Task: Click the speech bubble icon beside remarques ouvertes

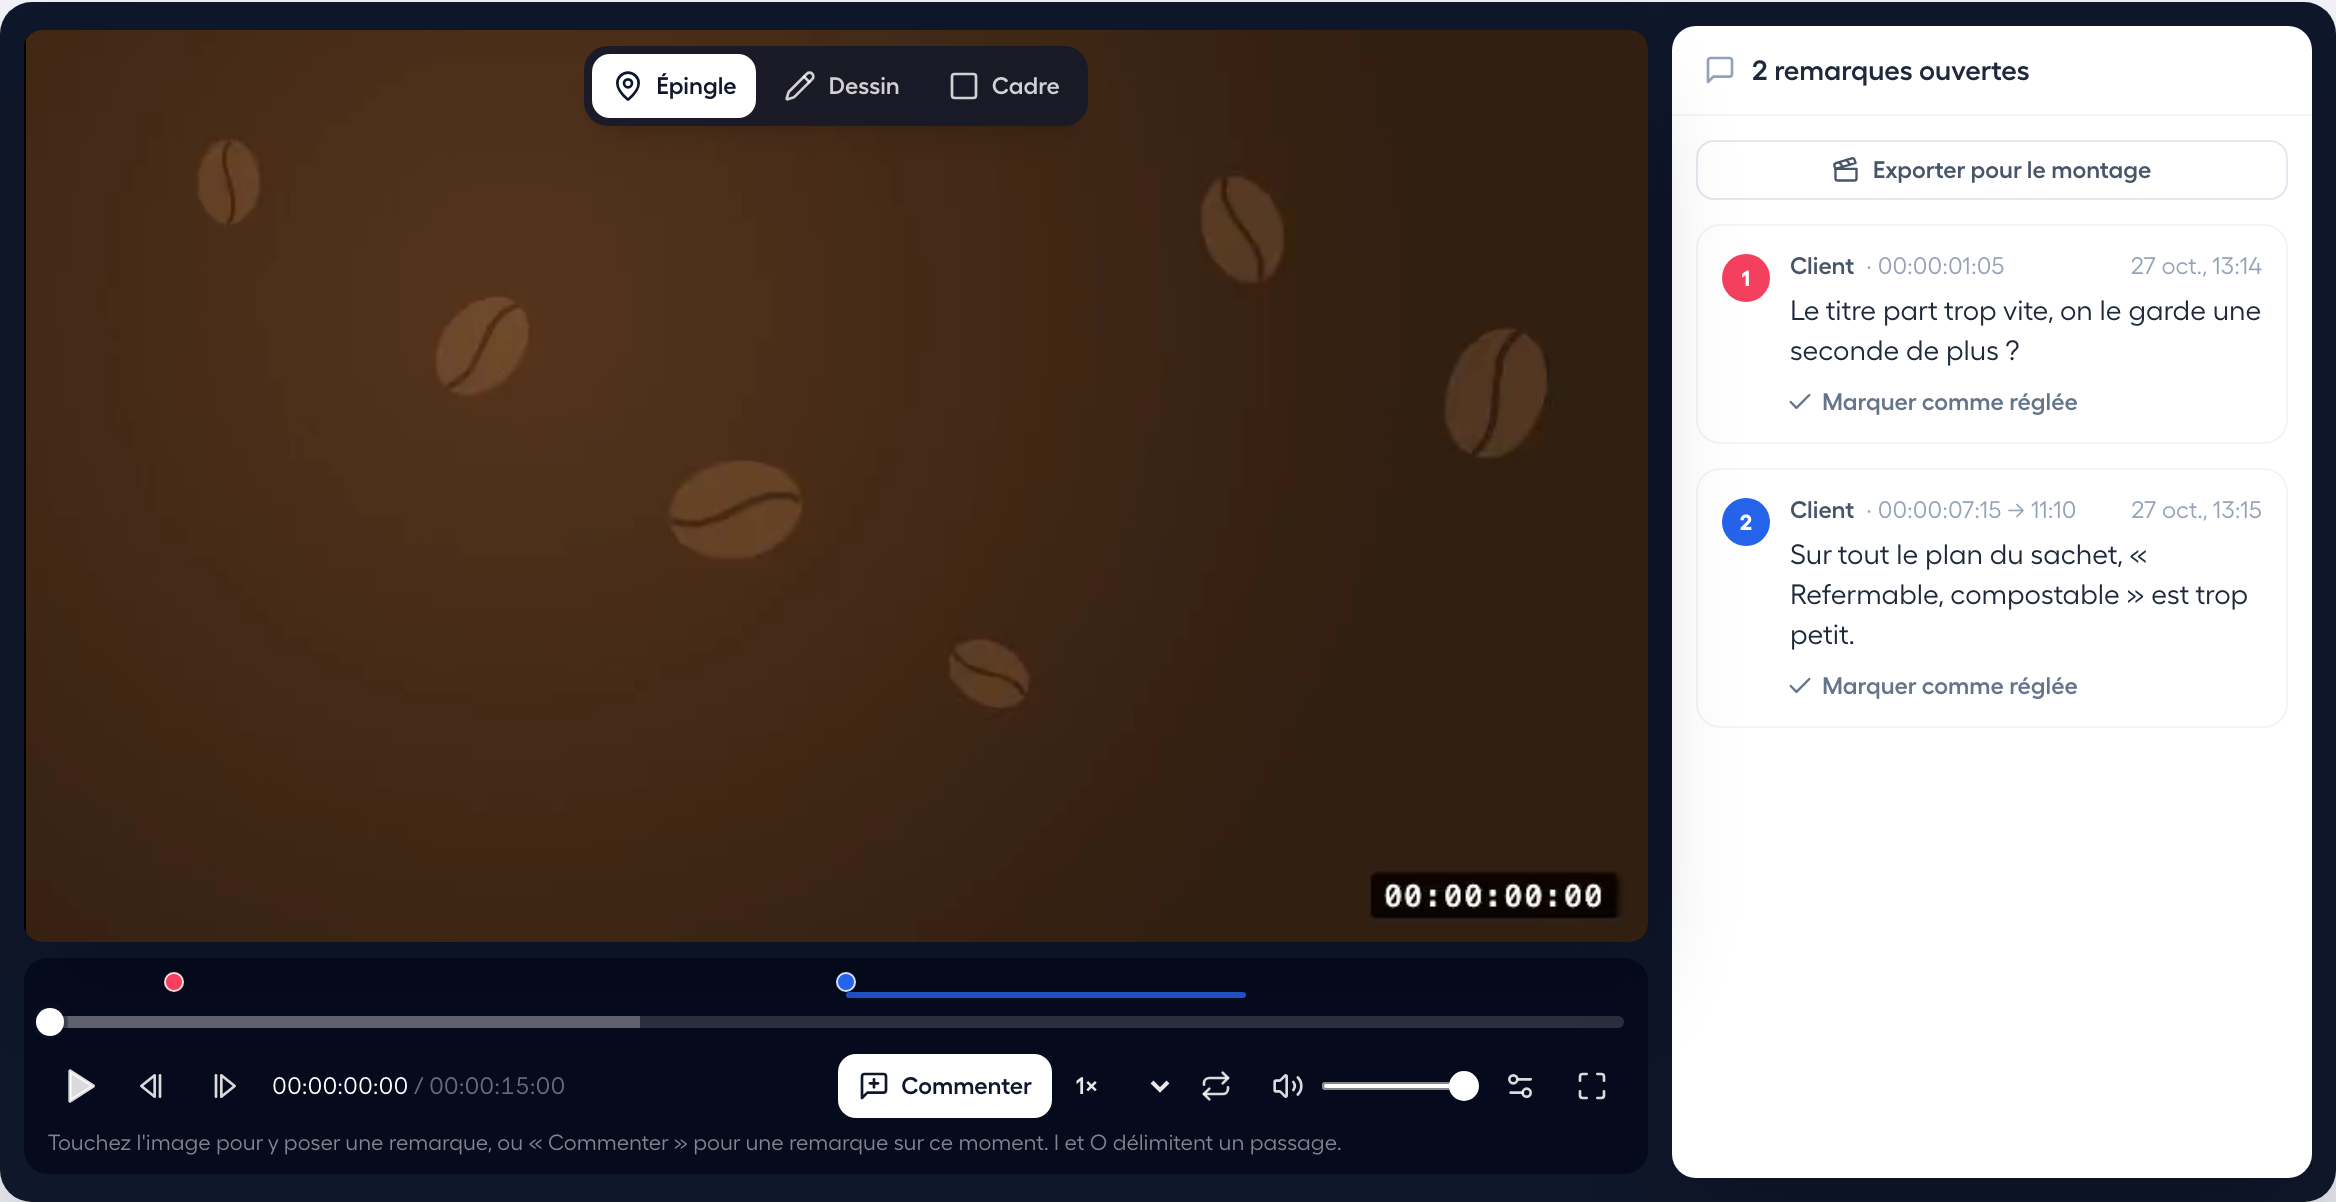Action: click(x=1720, y=70)
